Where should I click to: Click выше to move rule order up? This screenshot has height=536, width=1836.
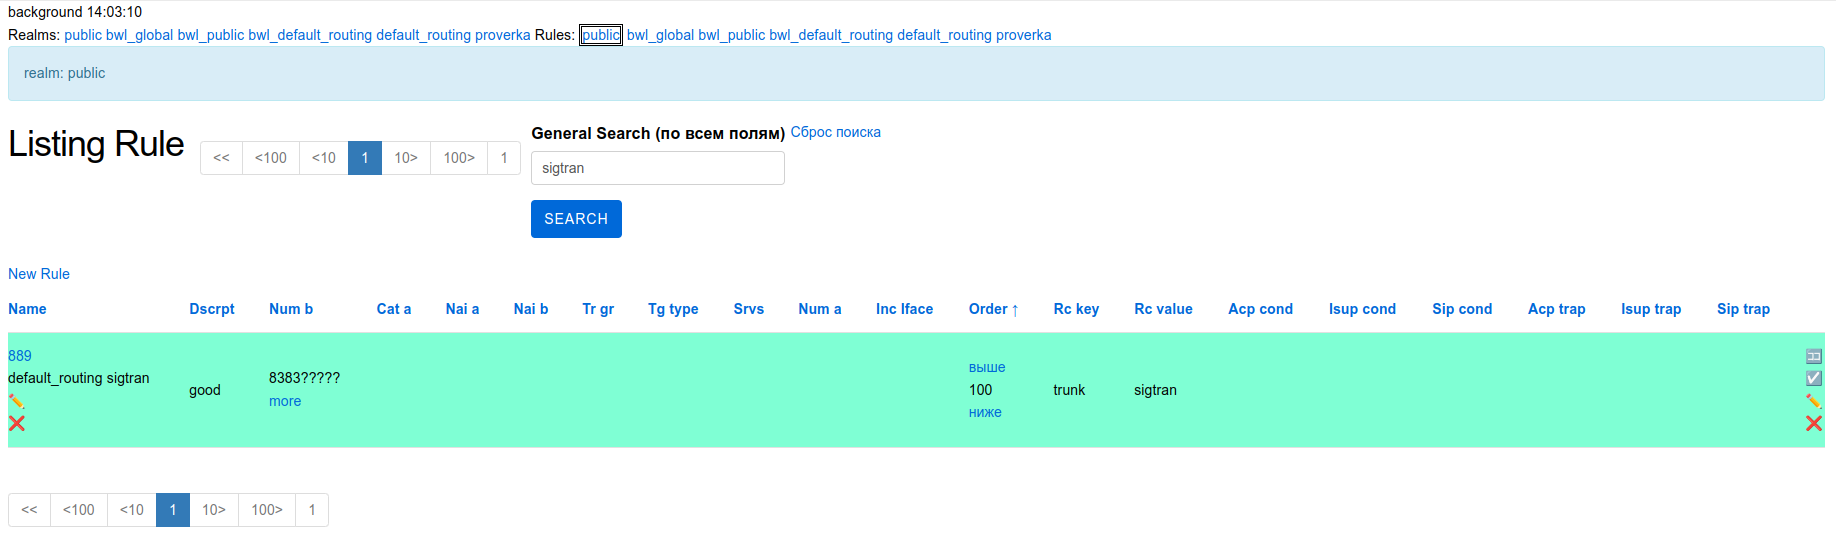click(x=987, y=367)
